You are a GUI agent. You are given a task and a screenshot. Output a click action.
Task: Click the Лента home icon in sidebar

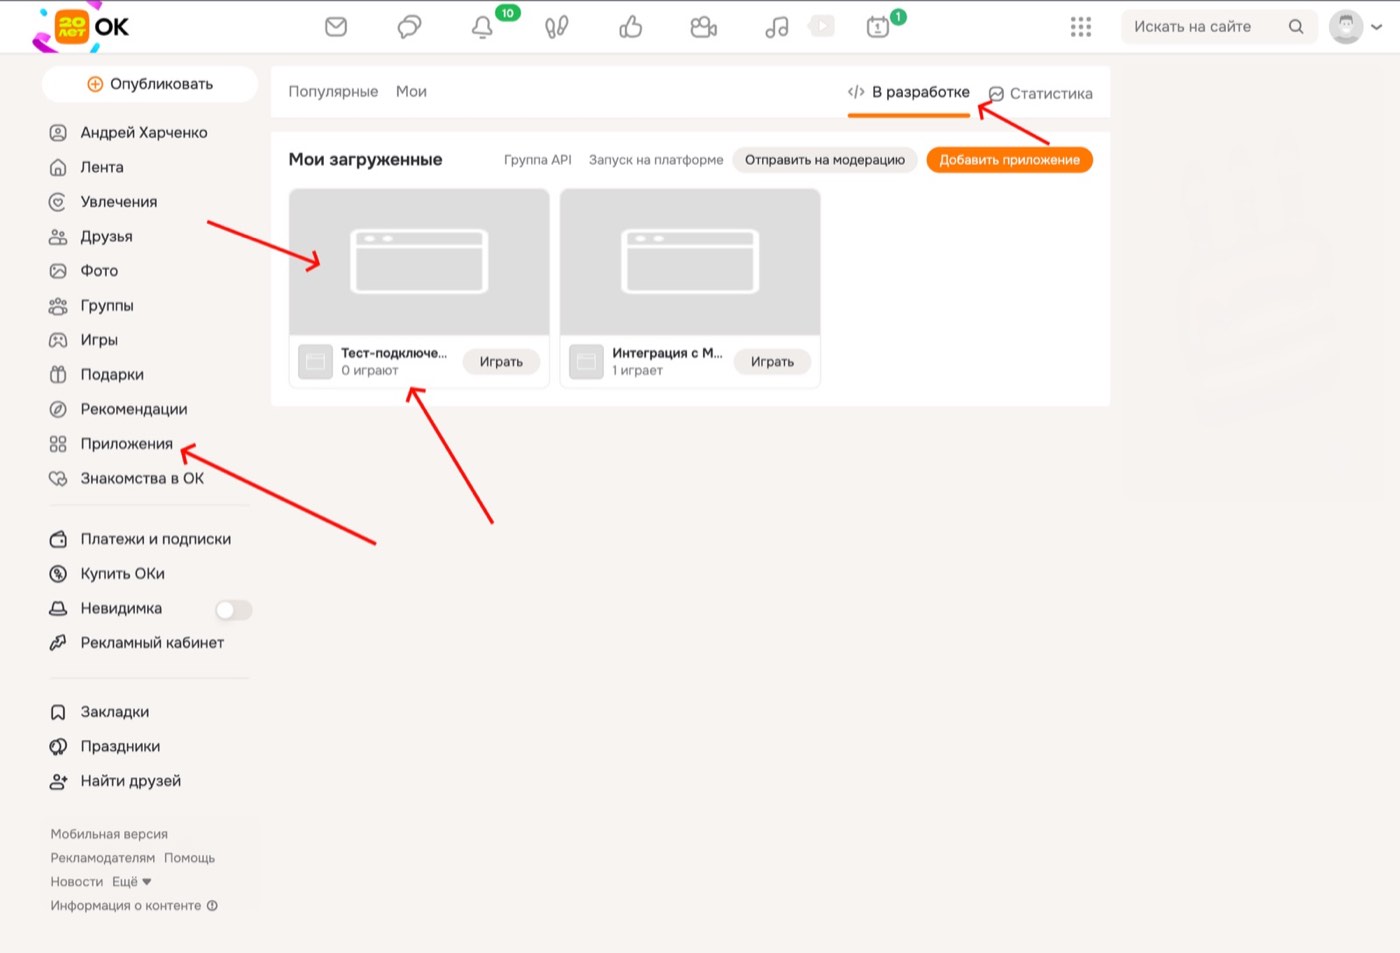pyautogui.click(x=58, y=167)
